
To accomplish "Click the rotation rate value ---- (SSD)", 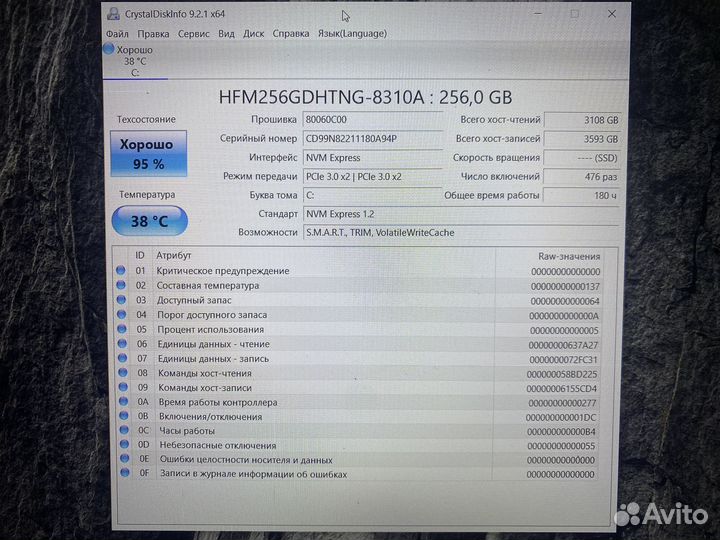I will pos(582,158).
